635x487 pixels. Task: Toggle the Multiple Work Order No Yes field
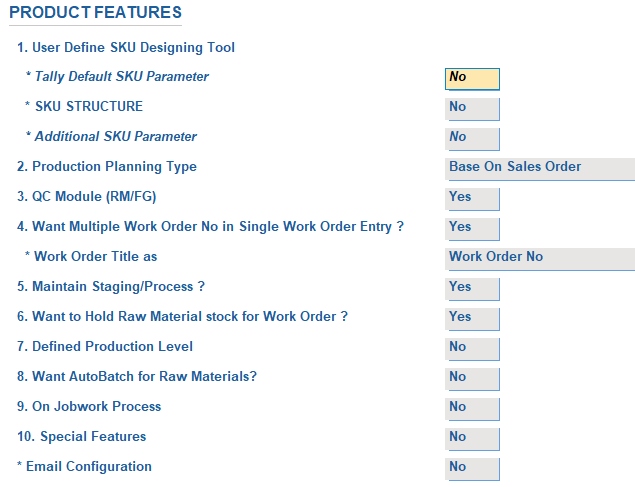(472, 228)
